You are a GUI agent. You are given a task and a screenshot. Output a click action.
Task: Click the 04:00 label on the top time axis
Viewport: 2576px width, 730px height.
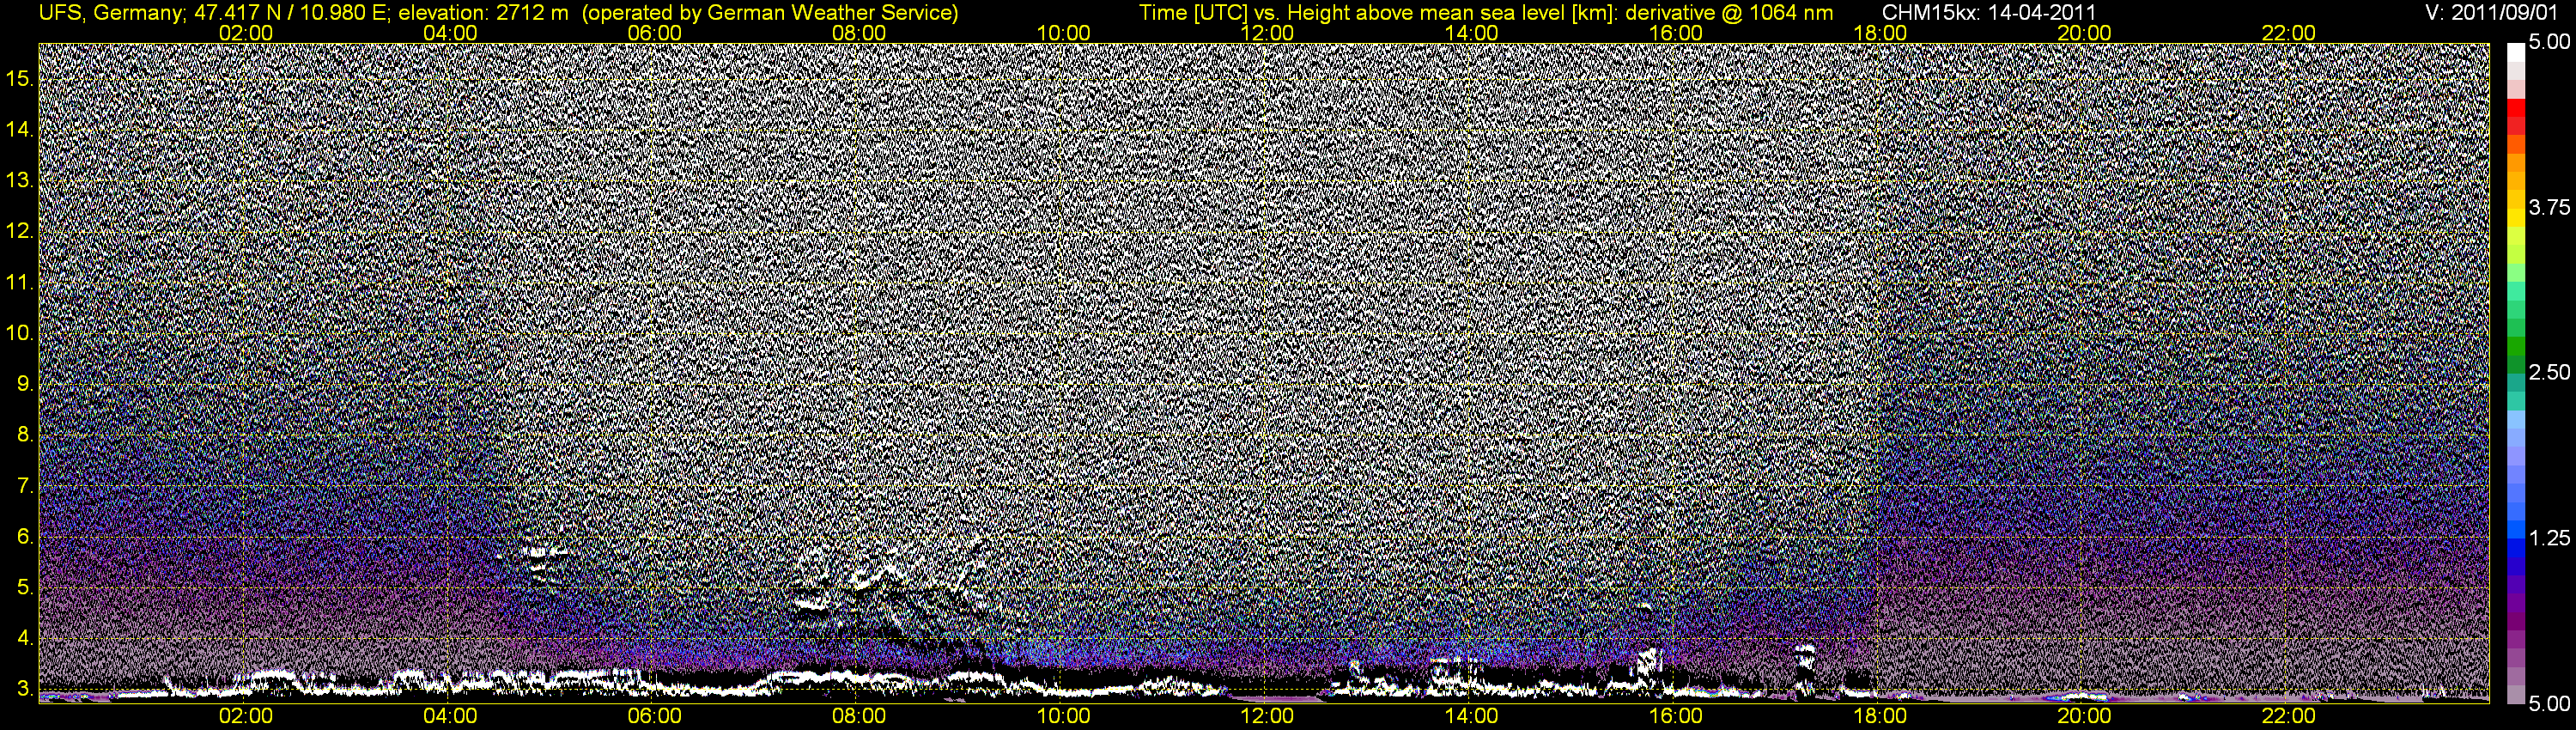point(450,33)
